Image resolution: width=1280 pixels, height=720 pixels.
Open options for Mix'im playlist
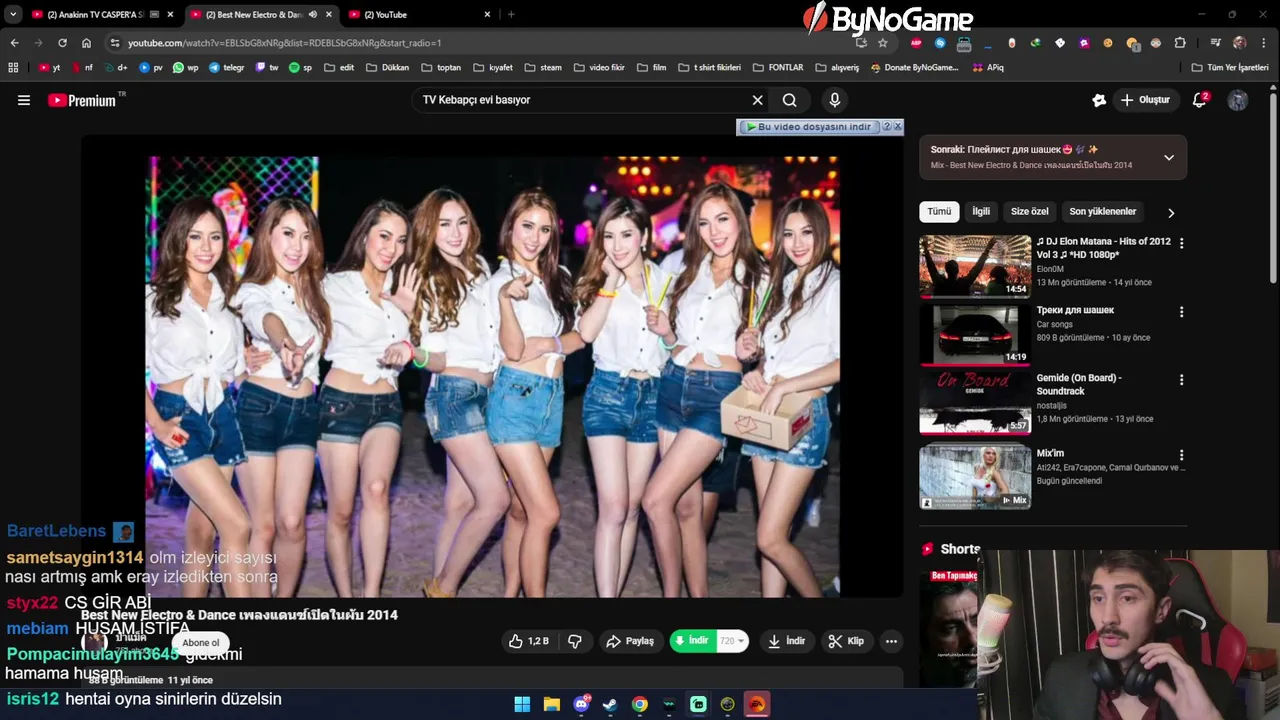1181,455
